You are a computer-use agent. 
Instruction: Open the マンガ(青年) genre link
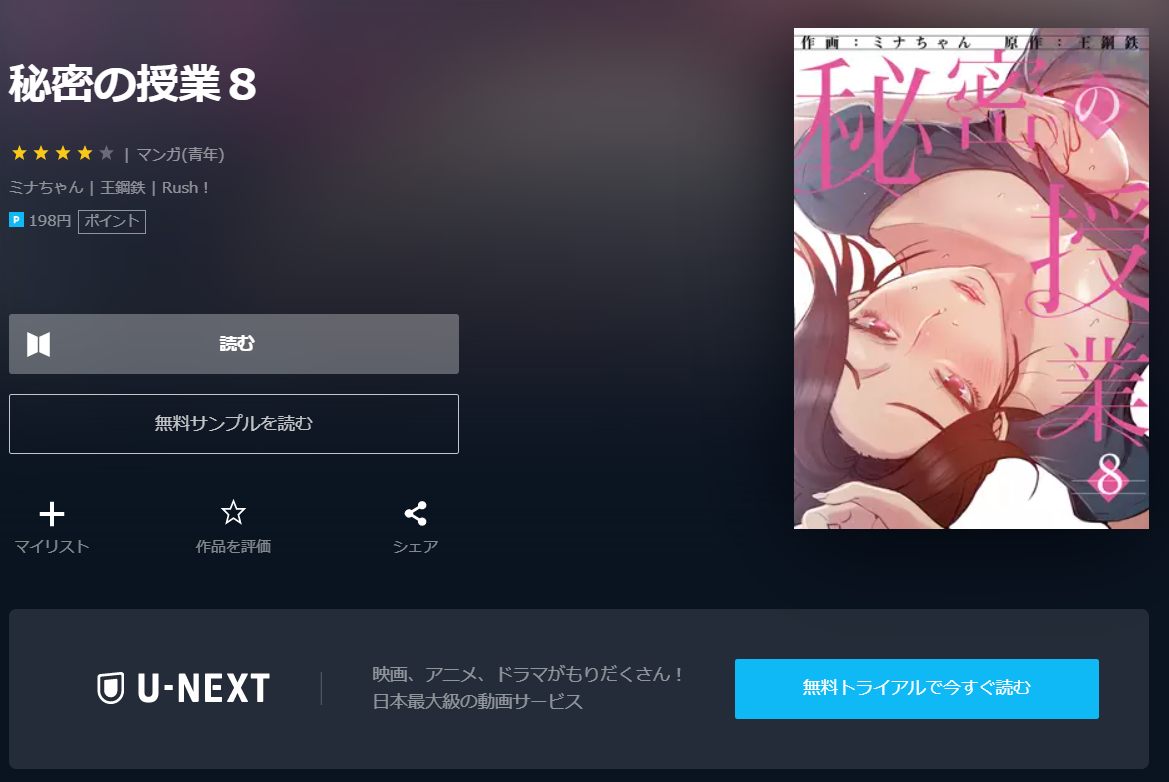[180, 154]
